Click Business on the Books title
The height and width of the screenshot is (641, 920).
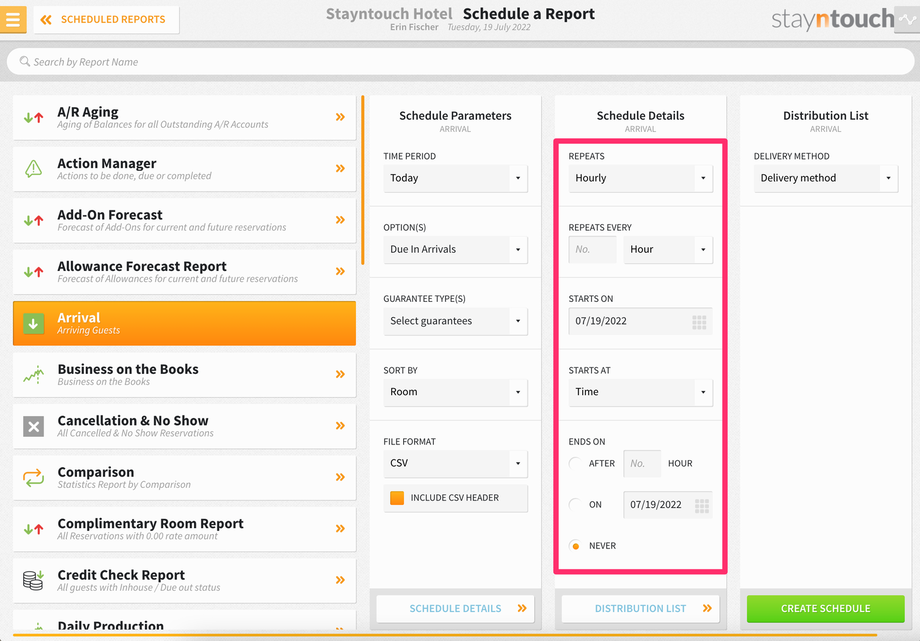pyautogui.click(x=128, y=369)
